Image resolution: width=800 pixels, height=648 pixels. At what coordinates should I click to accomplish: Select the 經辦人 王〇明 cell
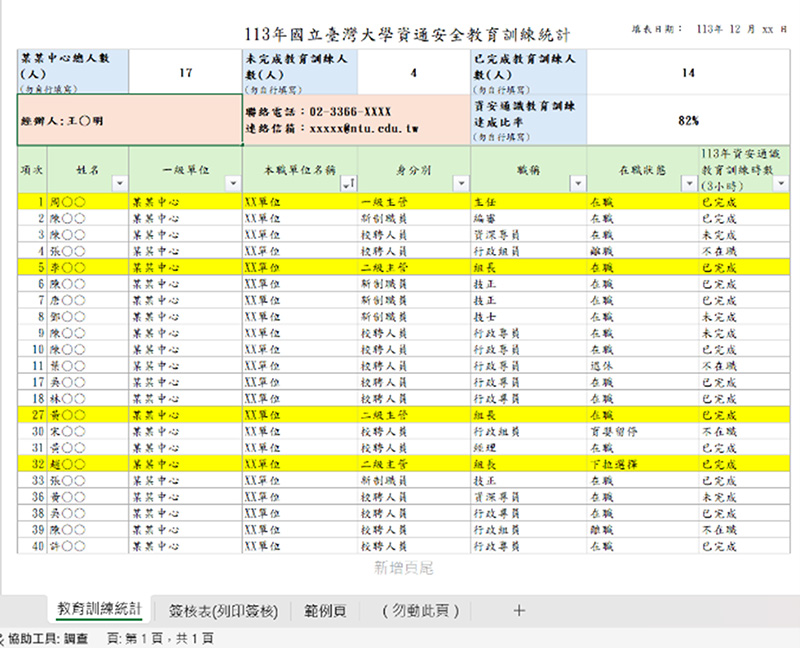tap(130, 120)
